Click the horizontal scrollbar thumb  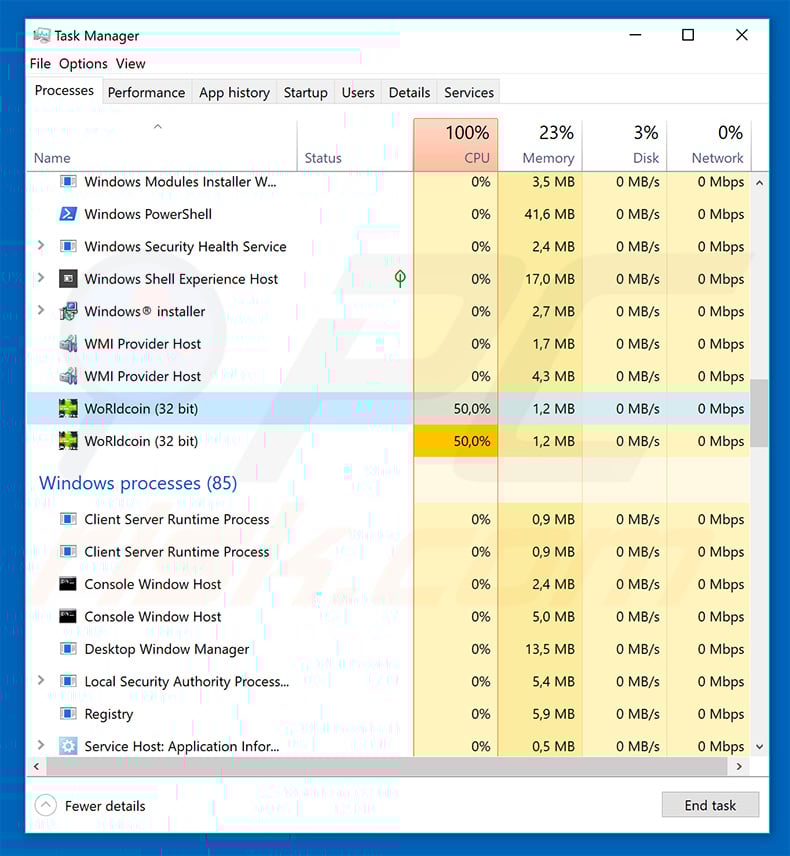[387, 766]
